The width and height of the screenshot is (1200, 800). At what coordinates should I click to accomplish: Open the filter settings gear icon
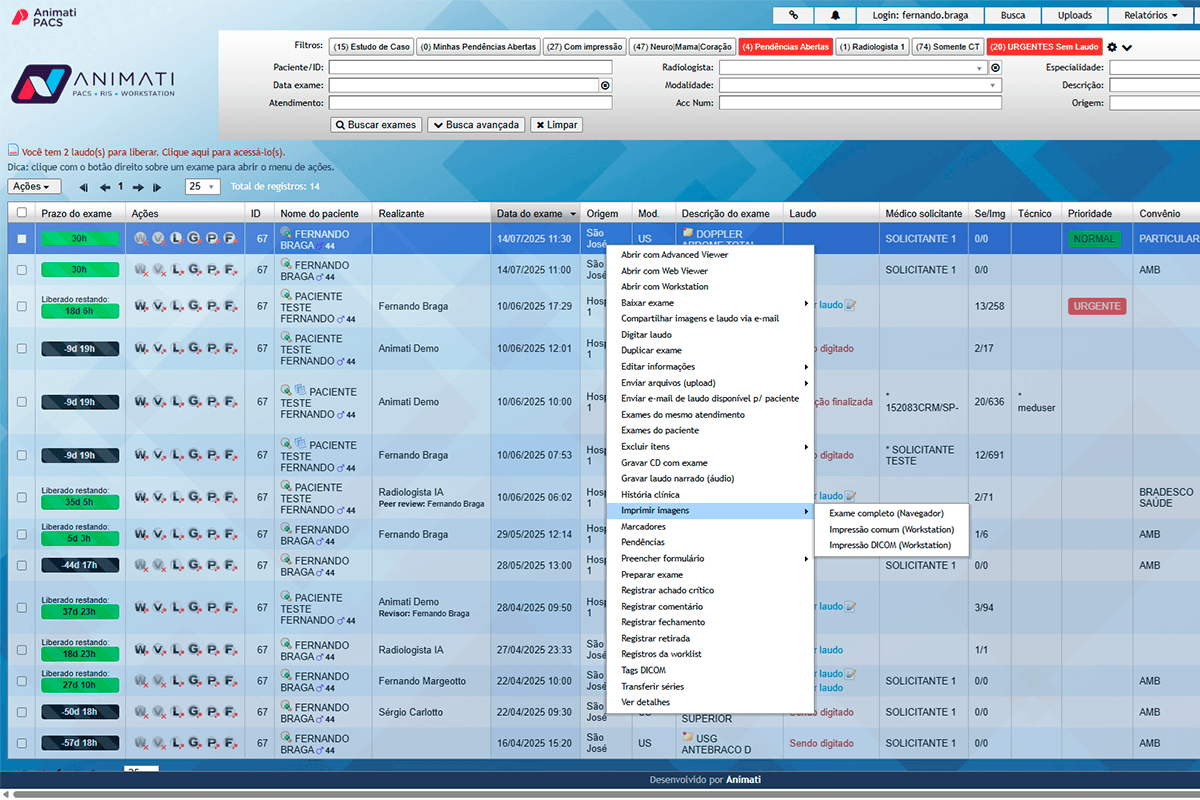1112,47
